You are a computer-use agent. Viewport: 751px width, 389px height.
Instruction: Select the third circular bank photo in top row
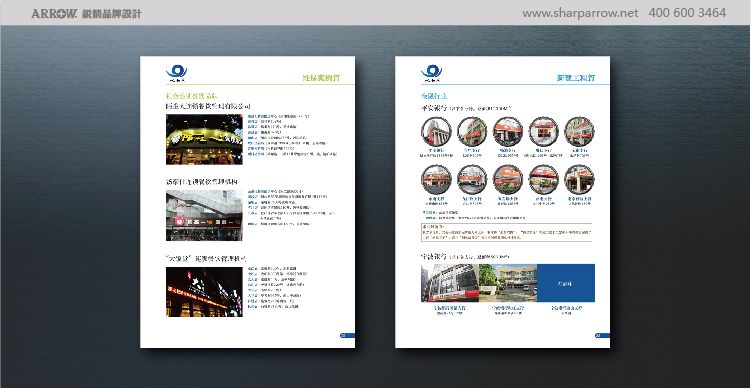[508, 132]
